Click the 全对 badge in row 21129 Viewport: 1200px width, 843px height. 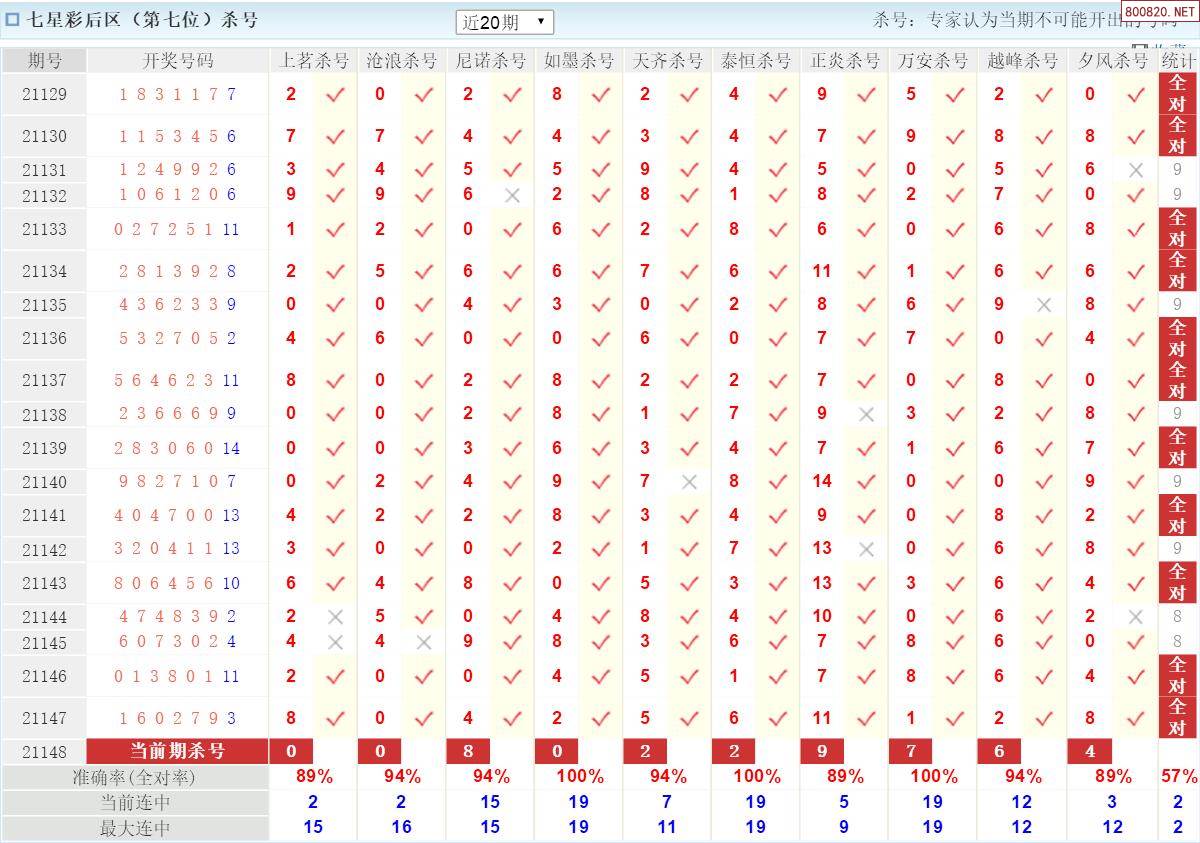(1177, 94)
